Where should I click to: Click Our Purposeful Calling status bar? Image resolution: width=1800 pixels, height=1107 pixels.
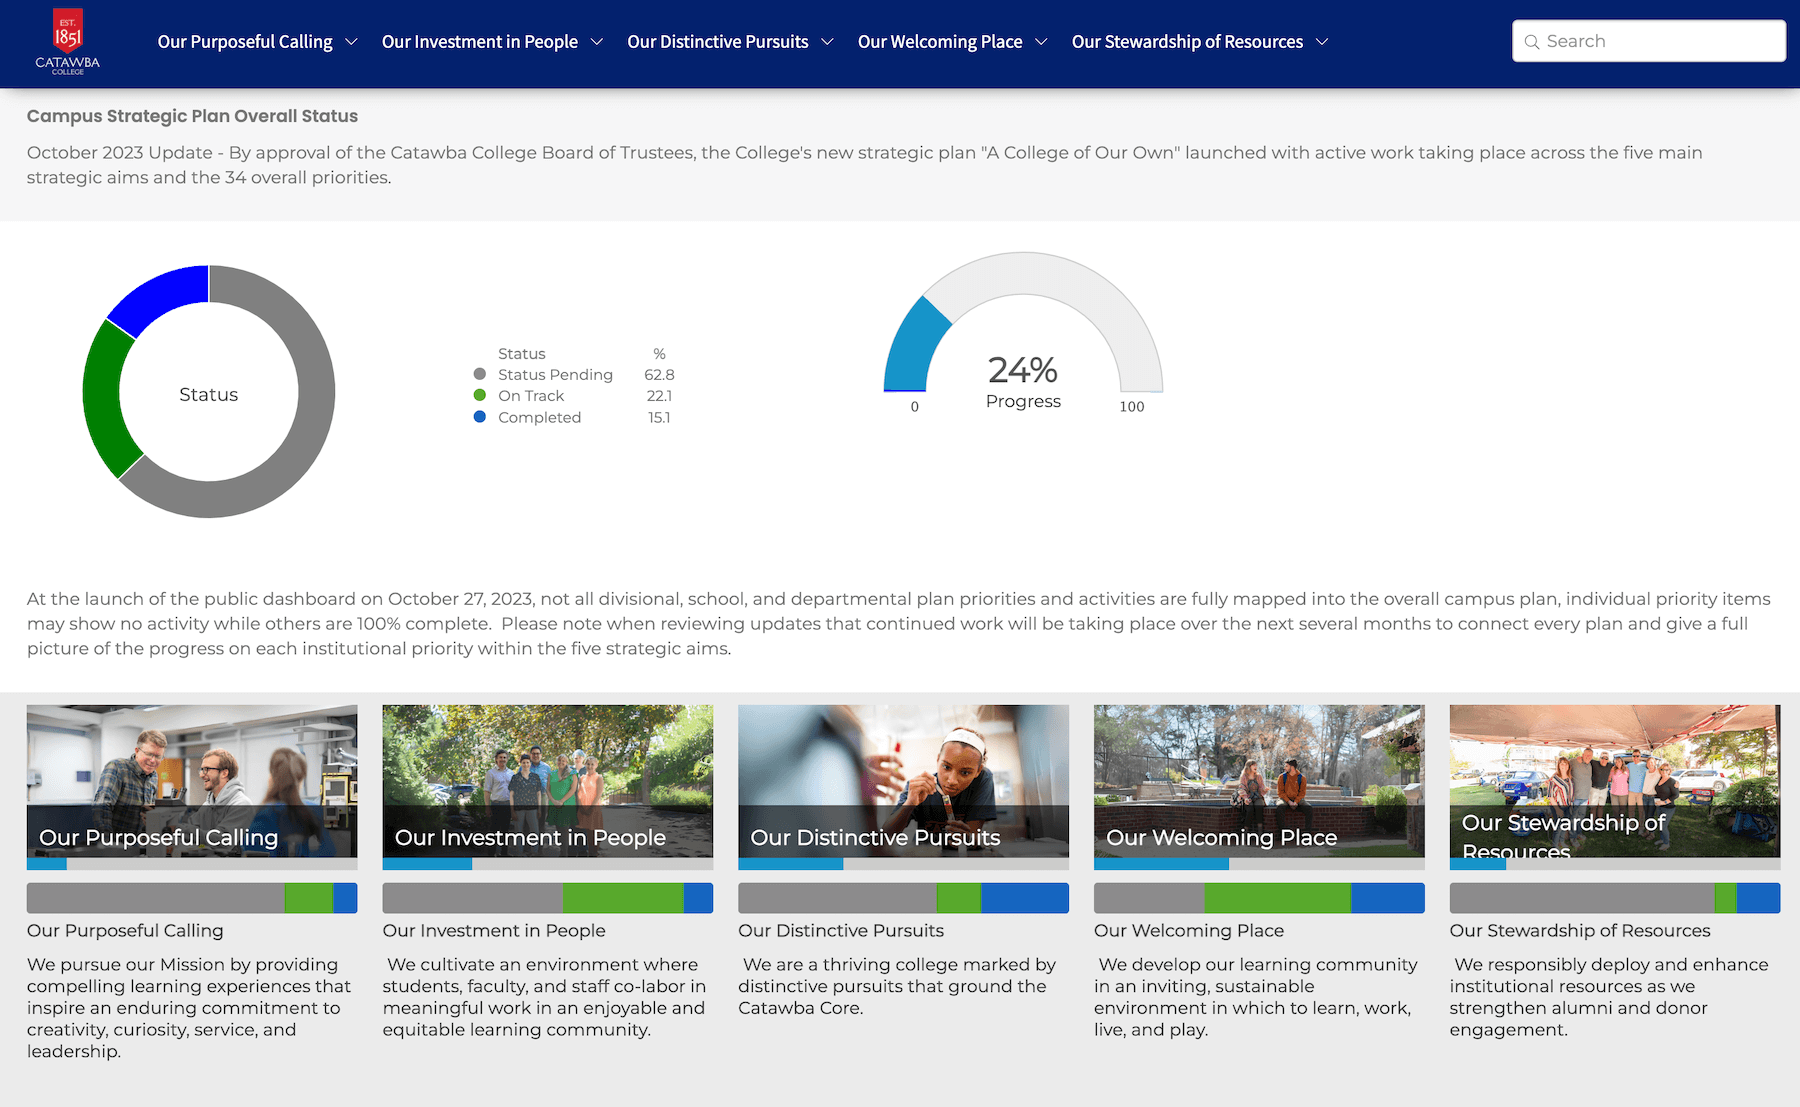192,898
